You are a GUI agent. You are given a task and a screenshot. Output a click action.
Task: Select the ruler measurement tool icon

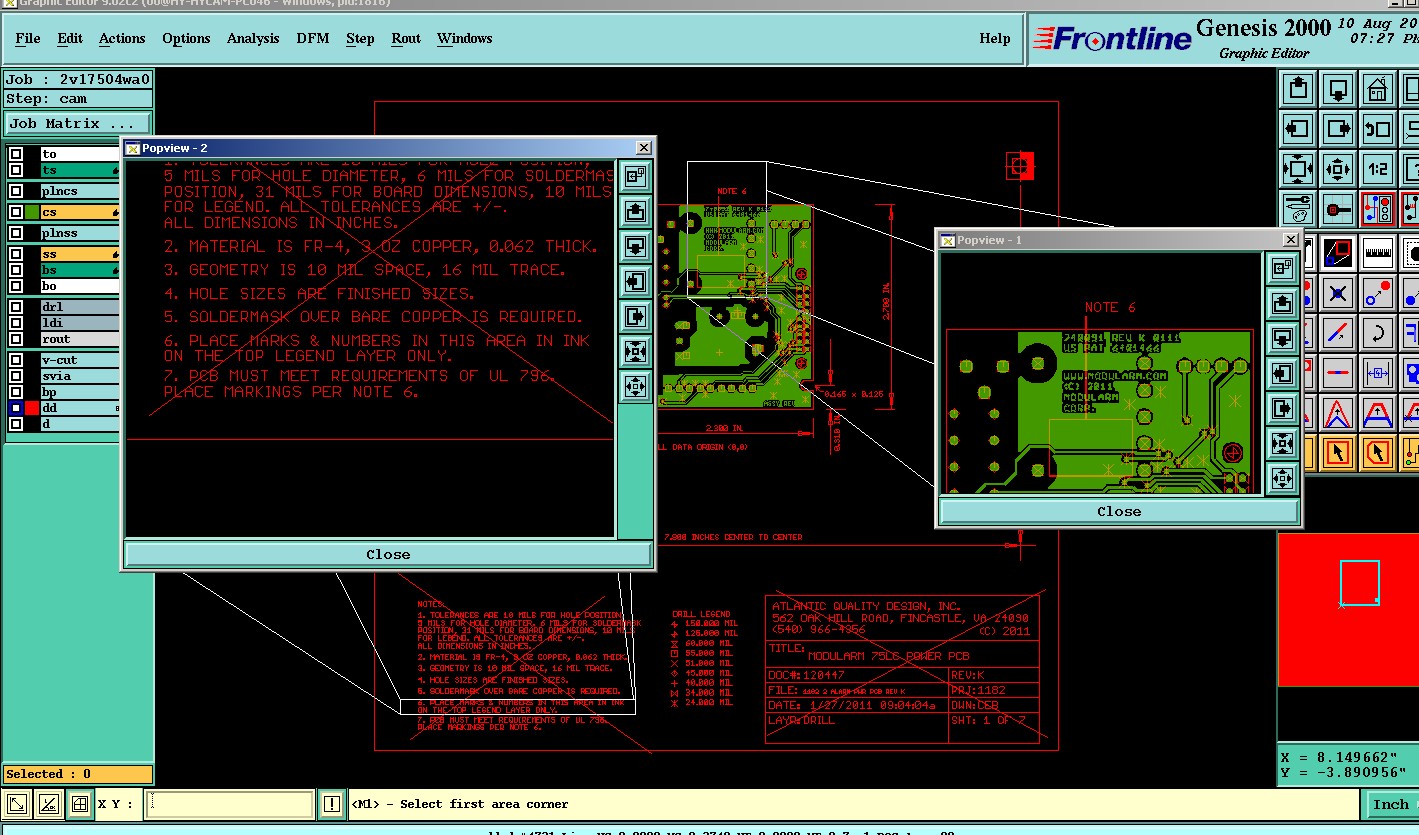(x=1378, y=251)
